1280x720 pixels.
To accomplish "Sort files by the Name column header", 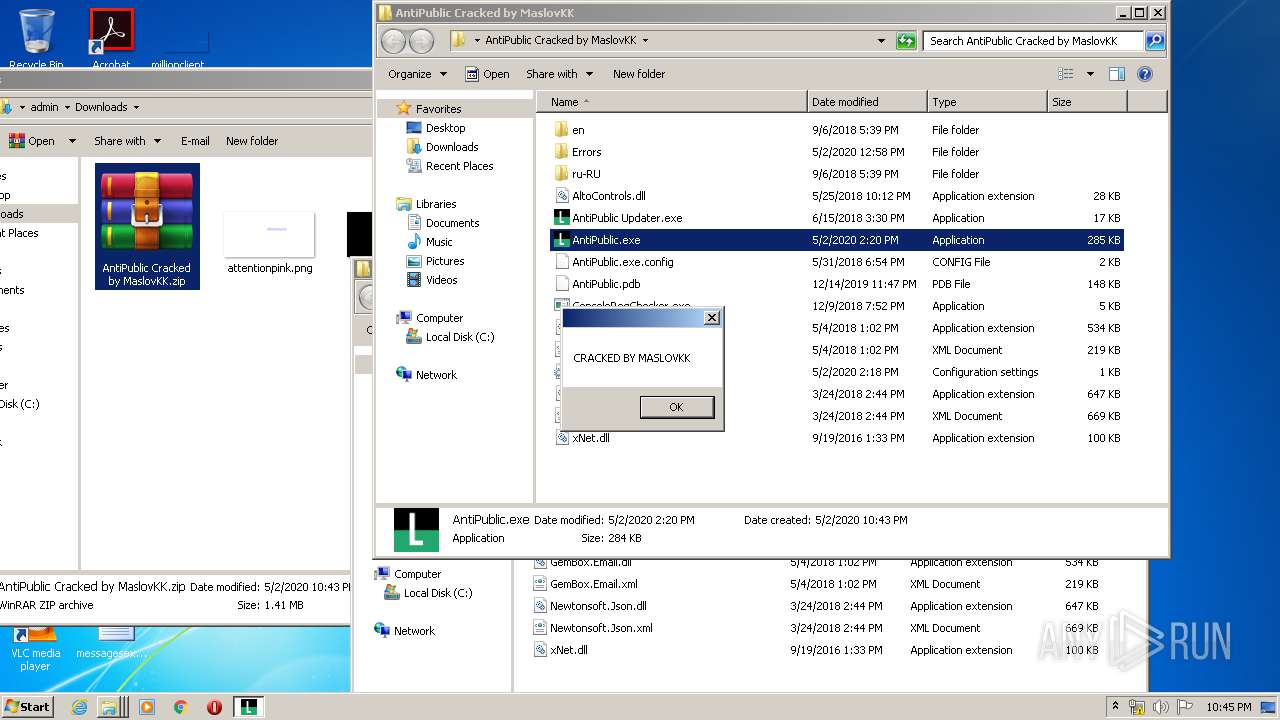I will pos(672,102).
